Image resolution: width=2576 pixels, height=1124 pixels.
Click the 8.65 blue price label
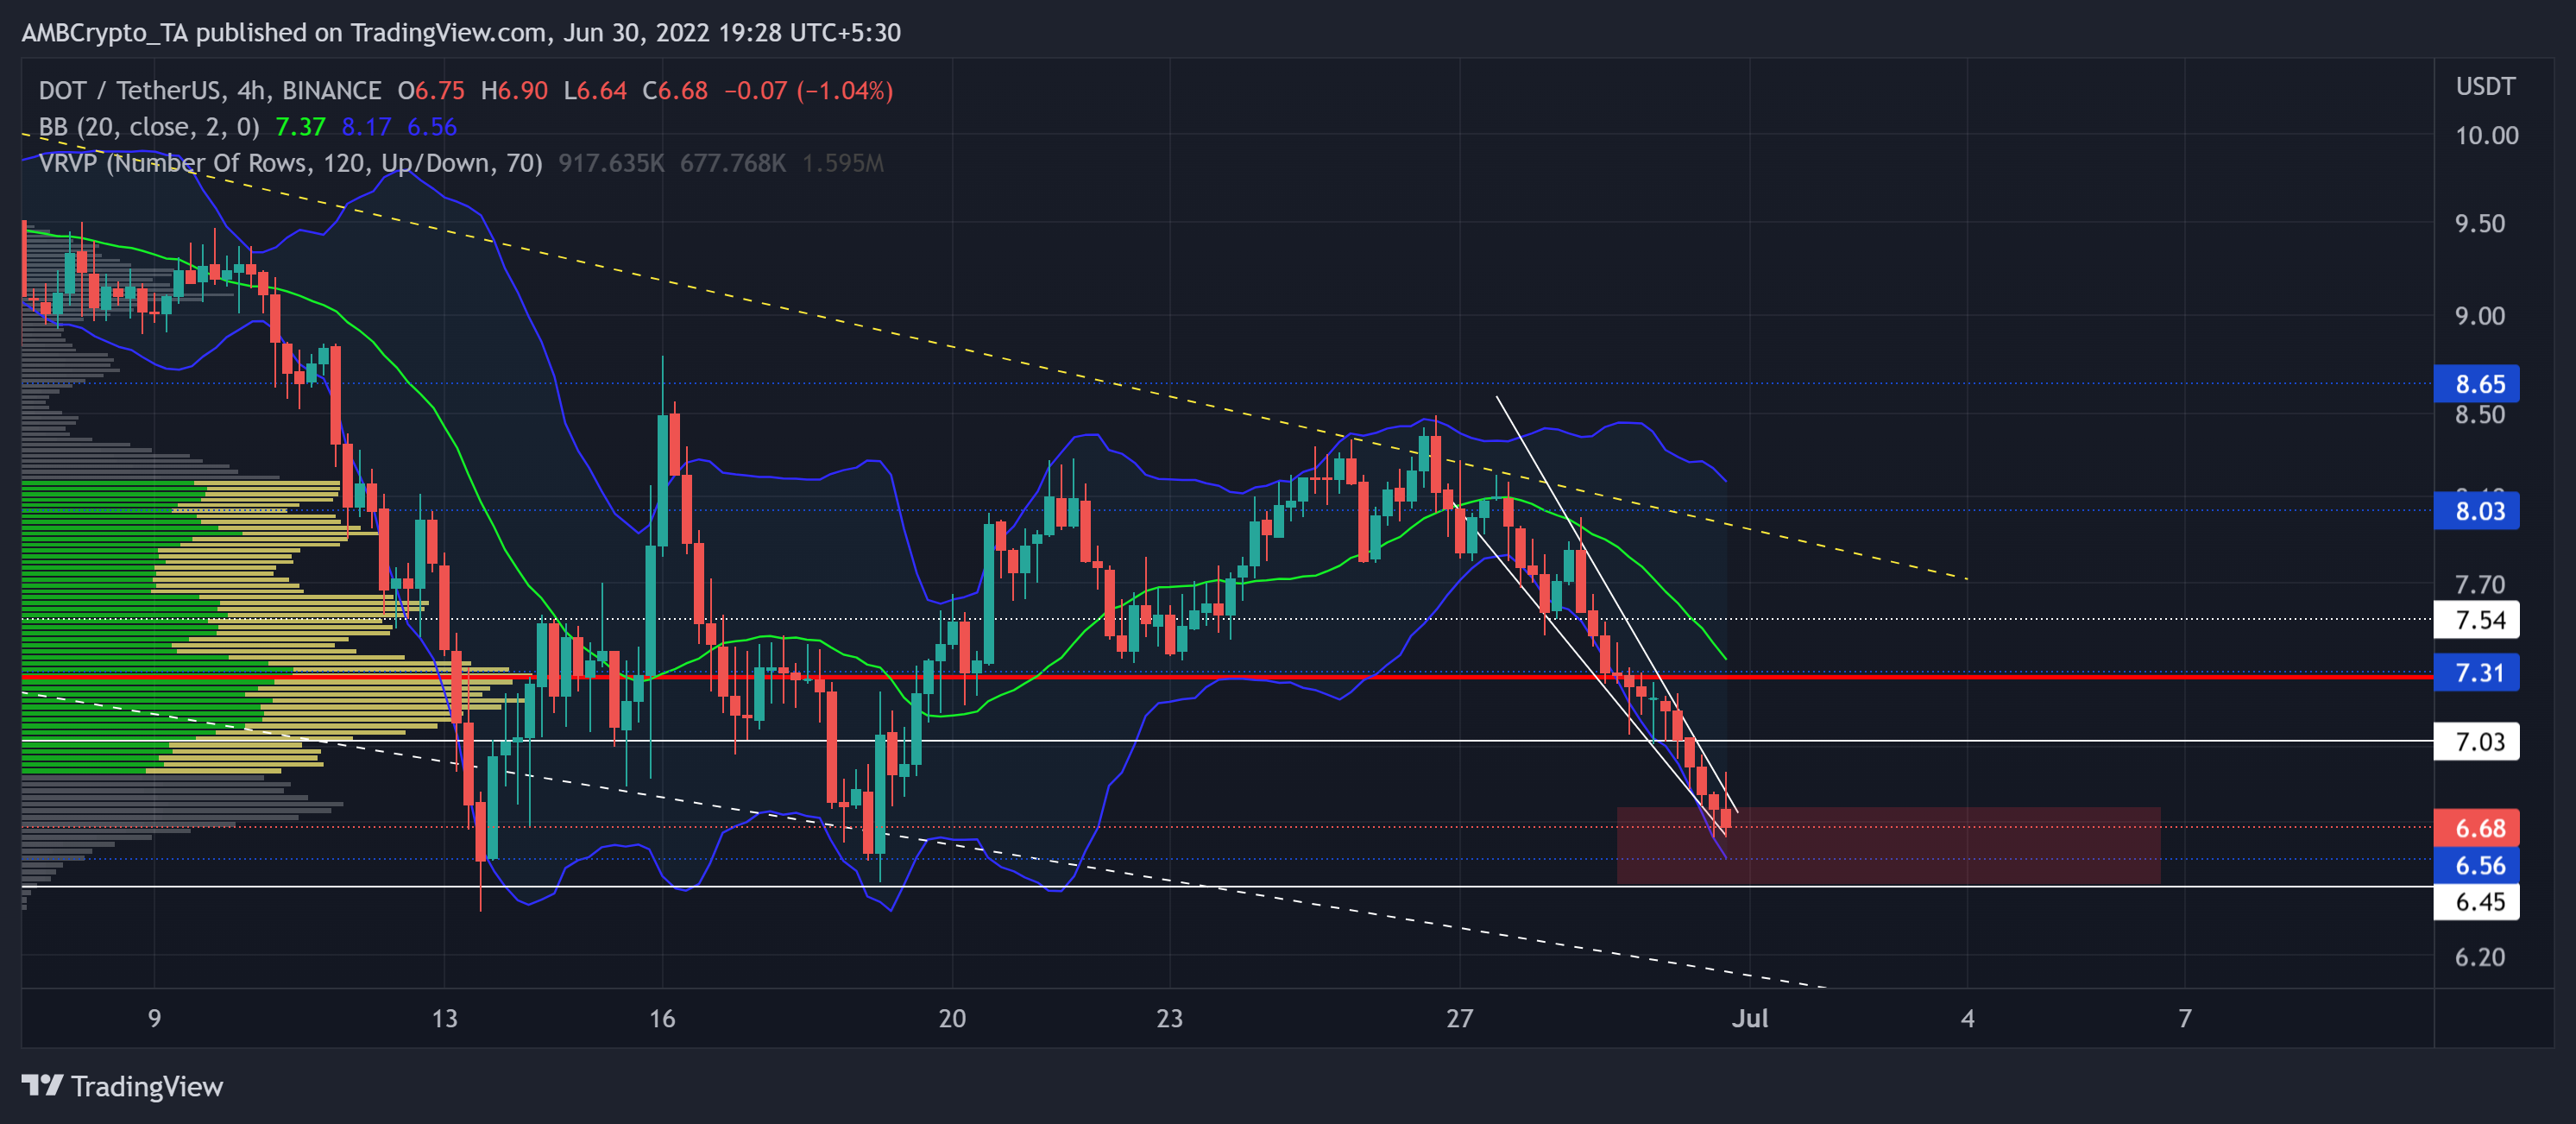click(x=2478, y=384)
